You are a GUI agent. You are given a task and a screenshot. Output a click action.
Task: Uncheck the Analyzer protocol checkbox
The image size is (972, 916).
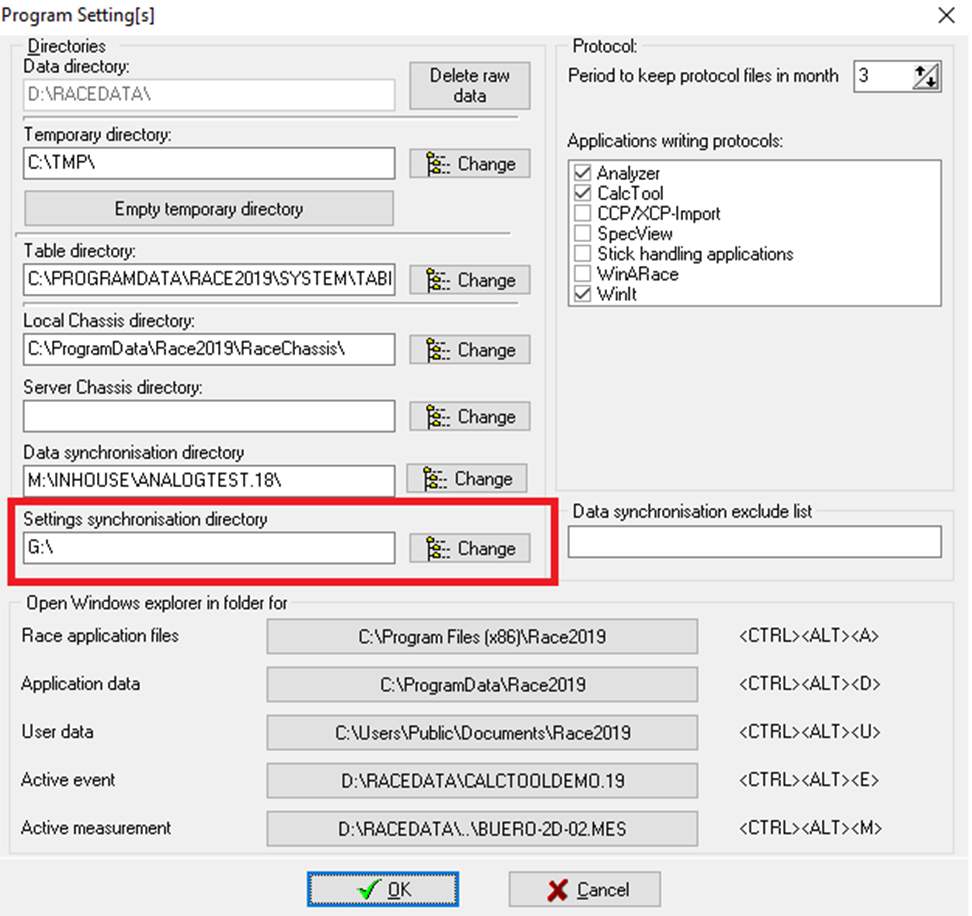pyautogui.click(x=582, y=174)
